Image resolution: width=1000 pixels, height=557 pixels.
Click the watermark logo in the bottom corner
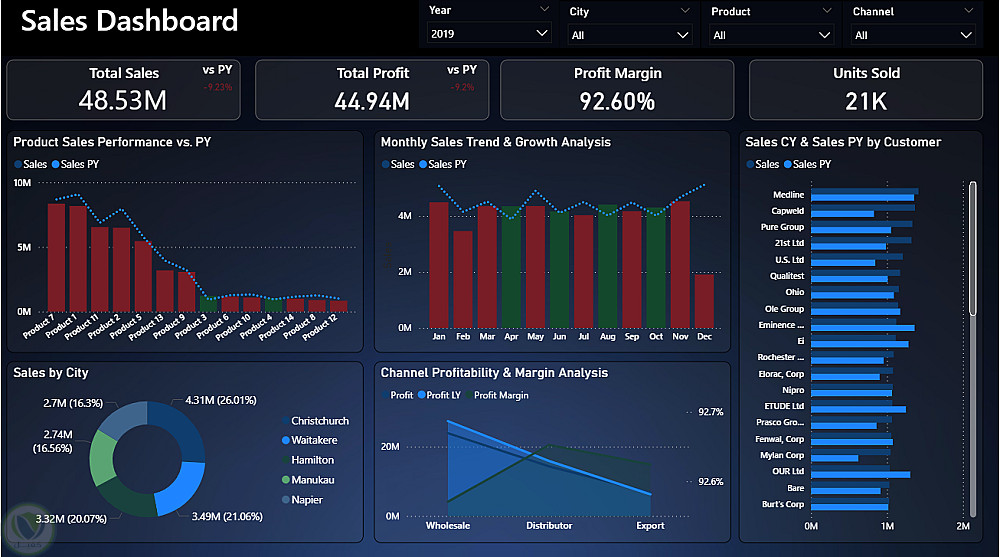pos(28,528)
